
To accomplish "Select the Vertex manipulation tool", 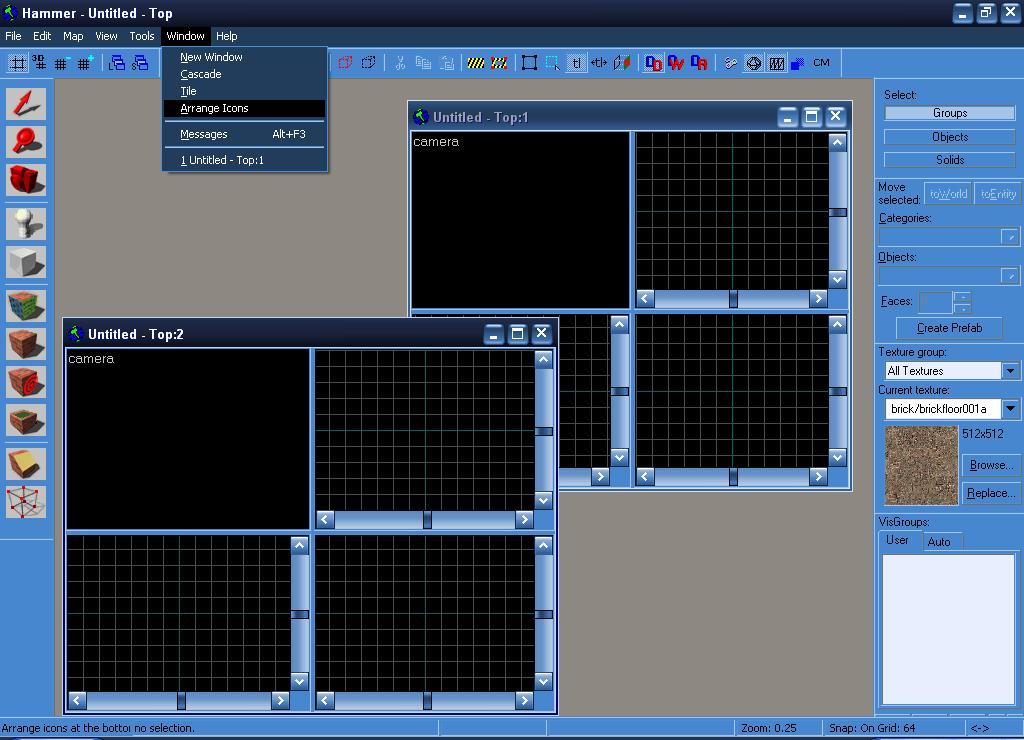I will pyautogui.click(x=26, y=501).
